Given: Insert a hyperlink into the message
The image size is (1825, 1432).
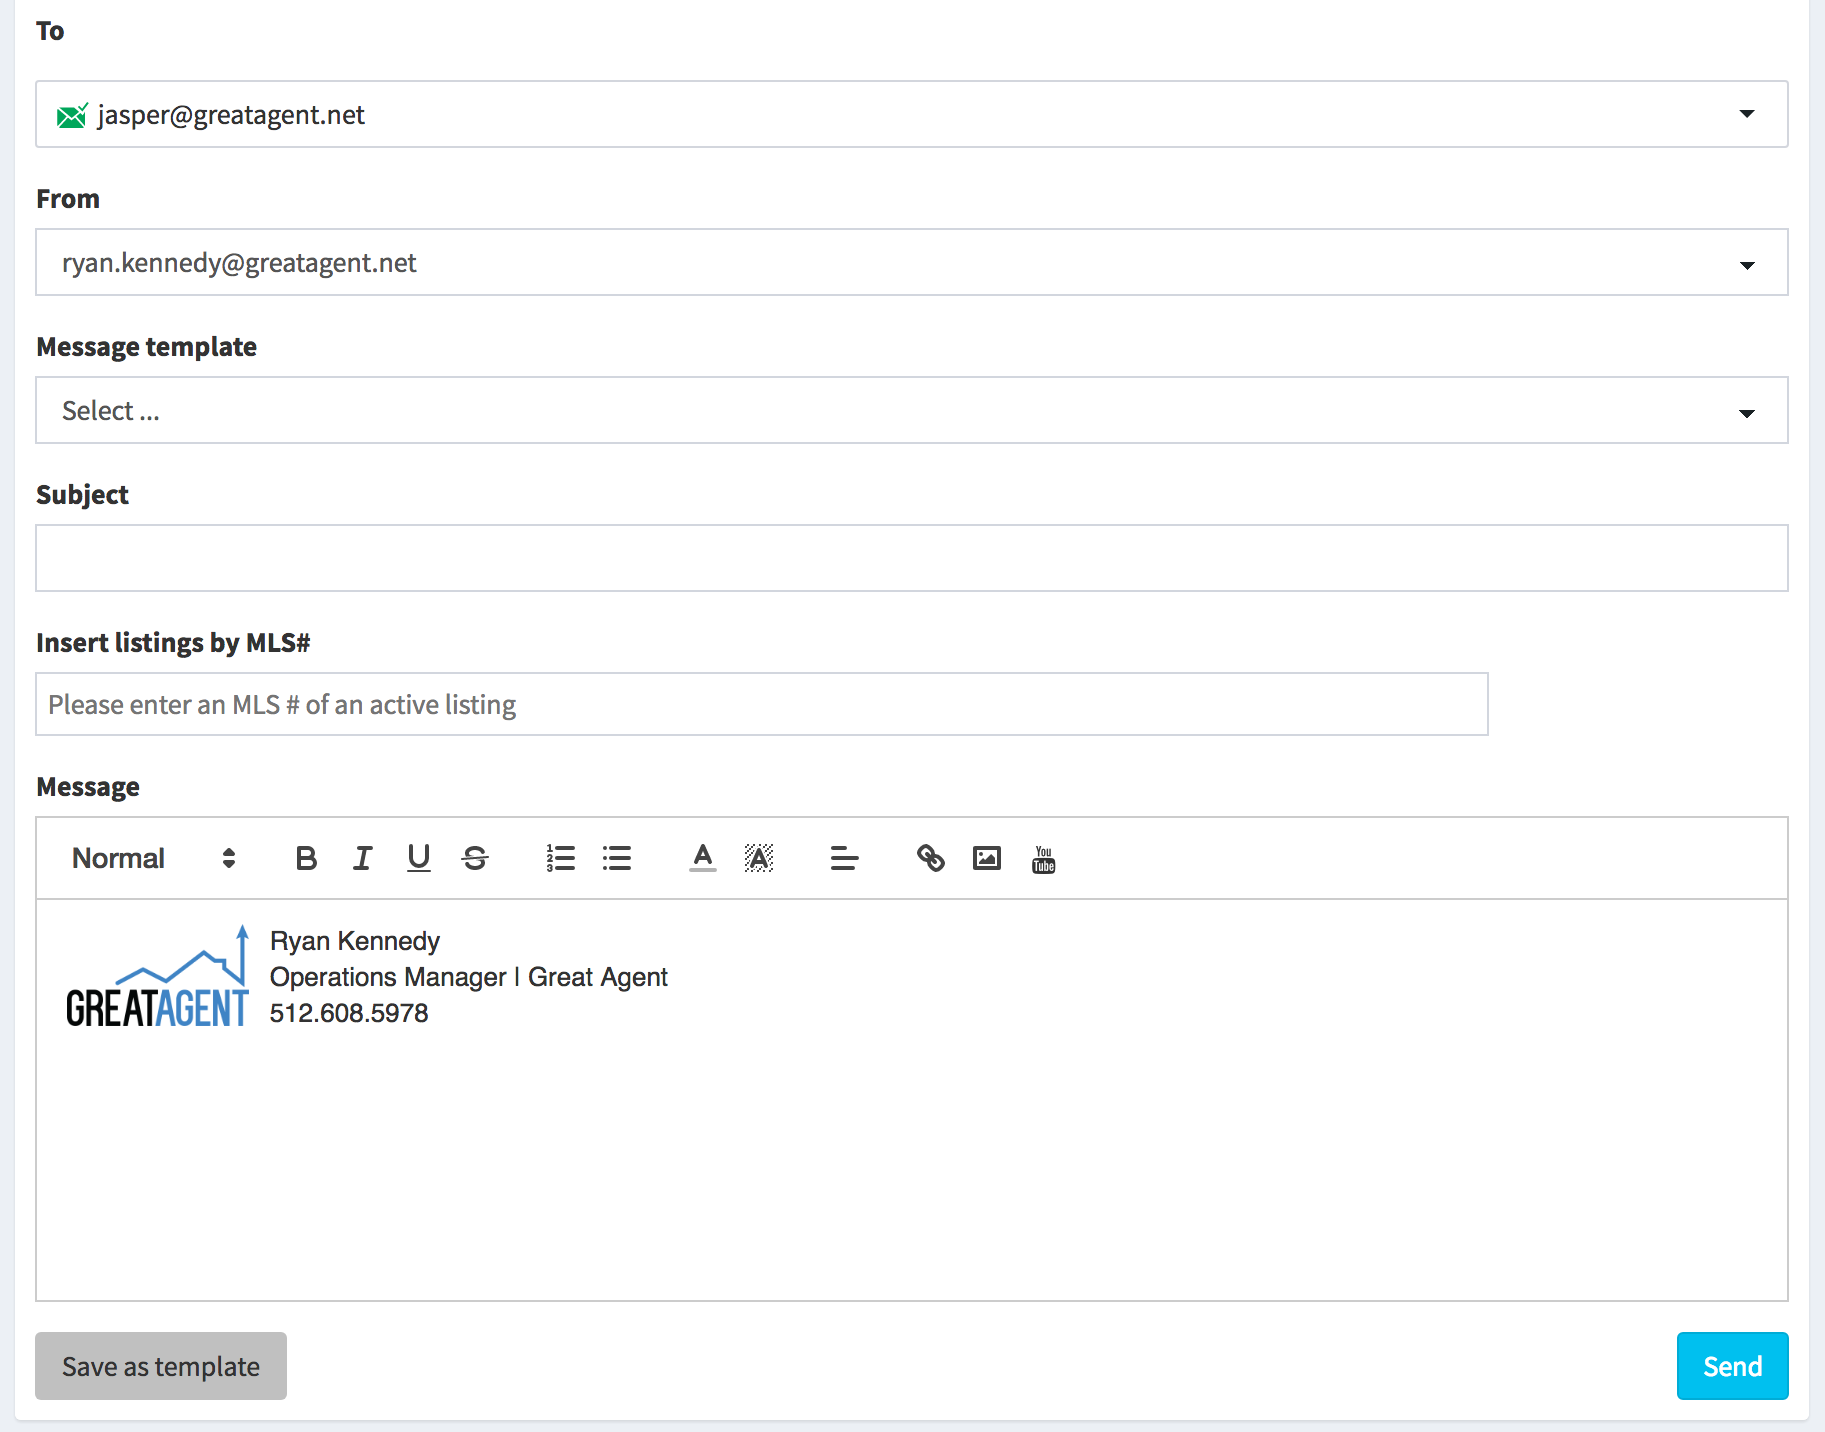Looking at the screenshot, I should (931, 858).
